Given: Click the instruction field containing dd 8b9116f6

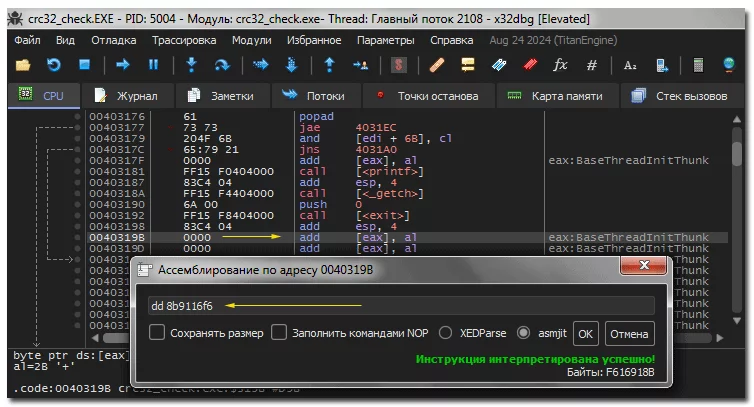Looking at the screenshot, I should [401, 305].
